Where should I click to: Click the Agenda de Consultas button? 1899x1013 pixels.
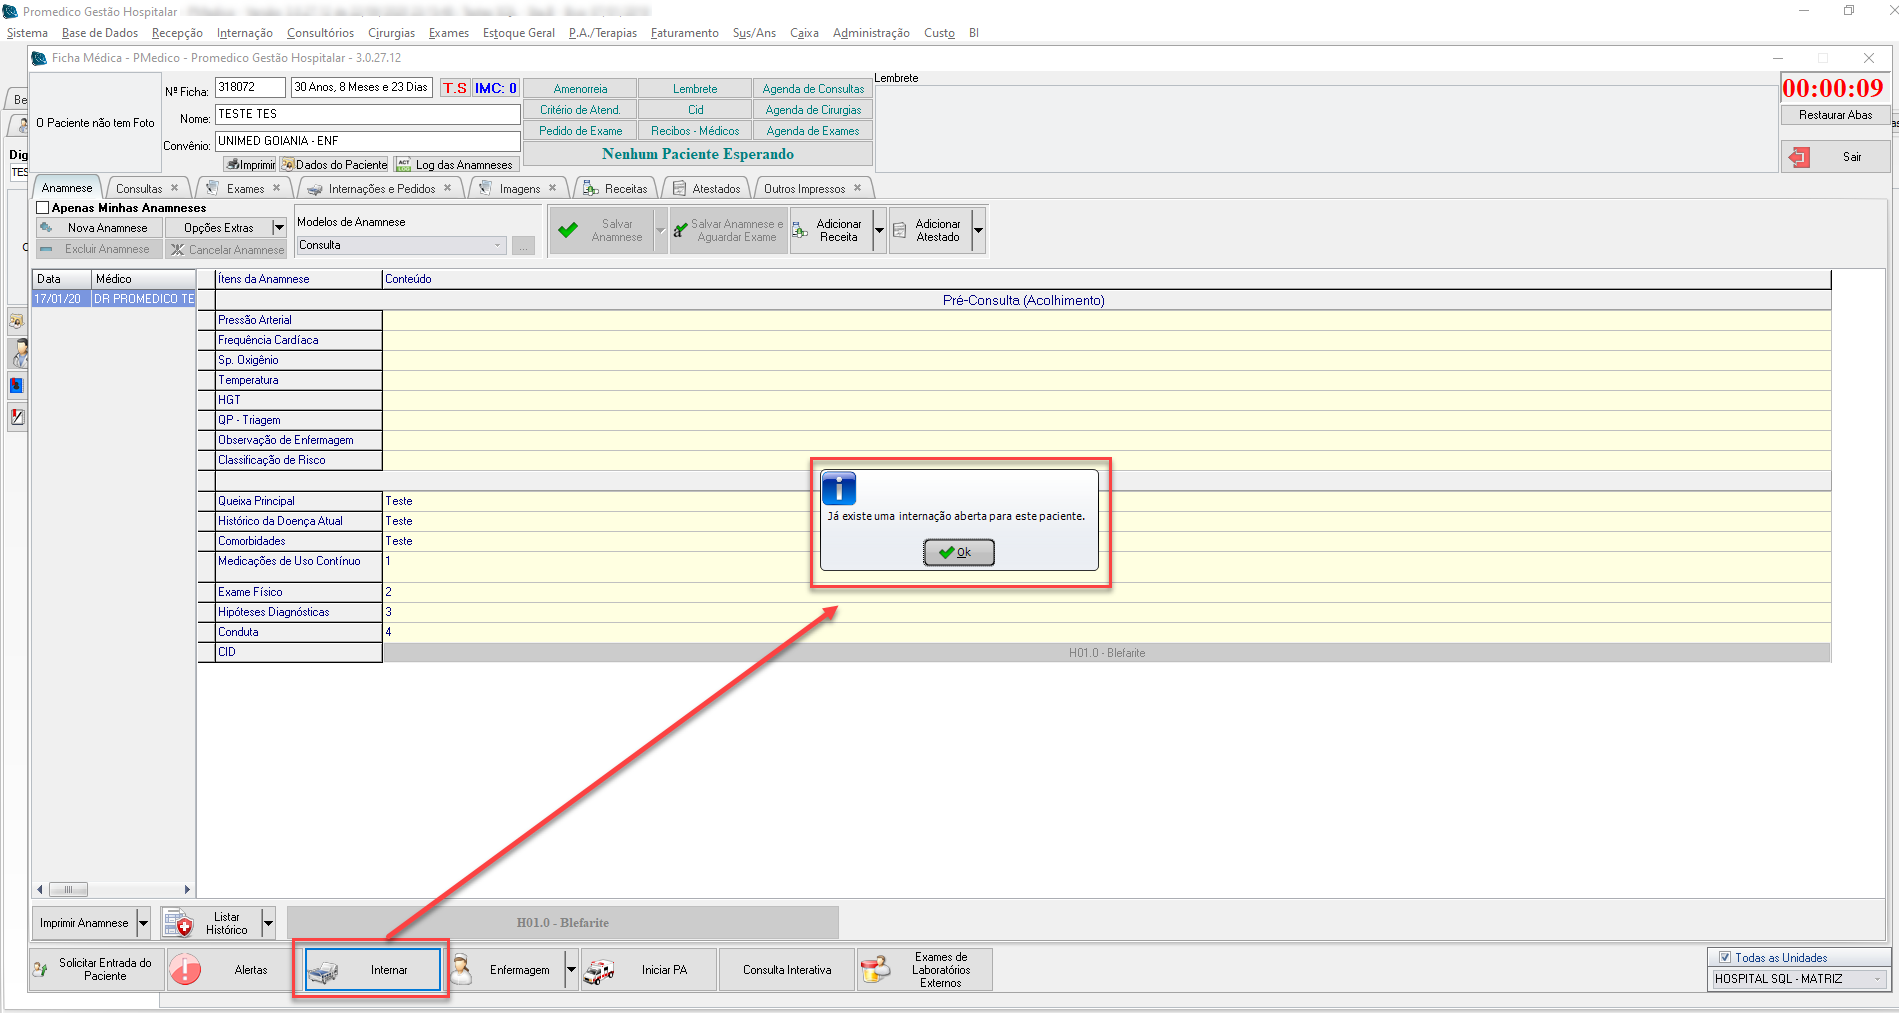tap(812, 89)
